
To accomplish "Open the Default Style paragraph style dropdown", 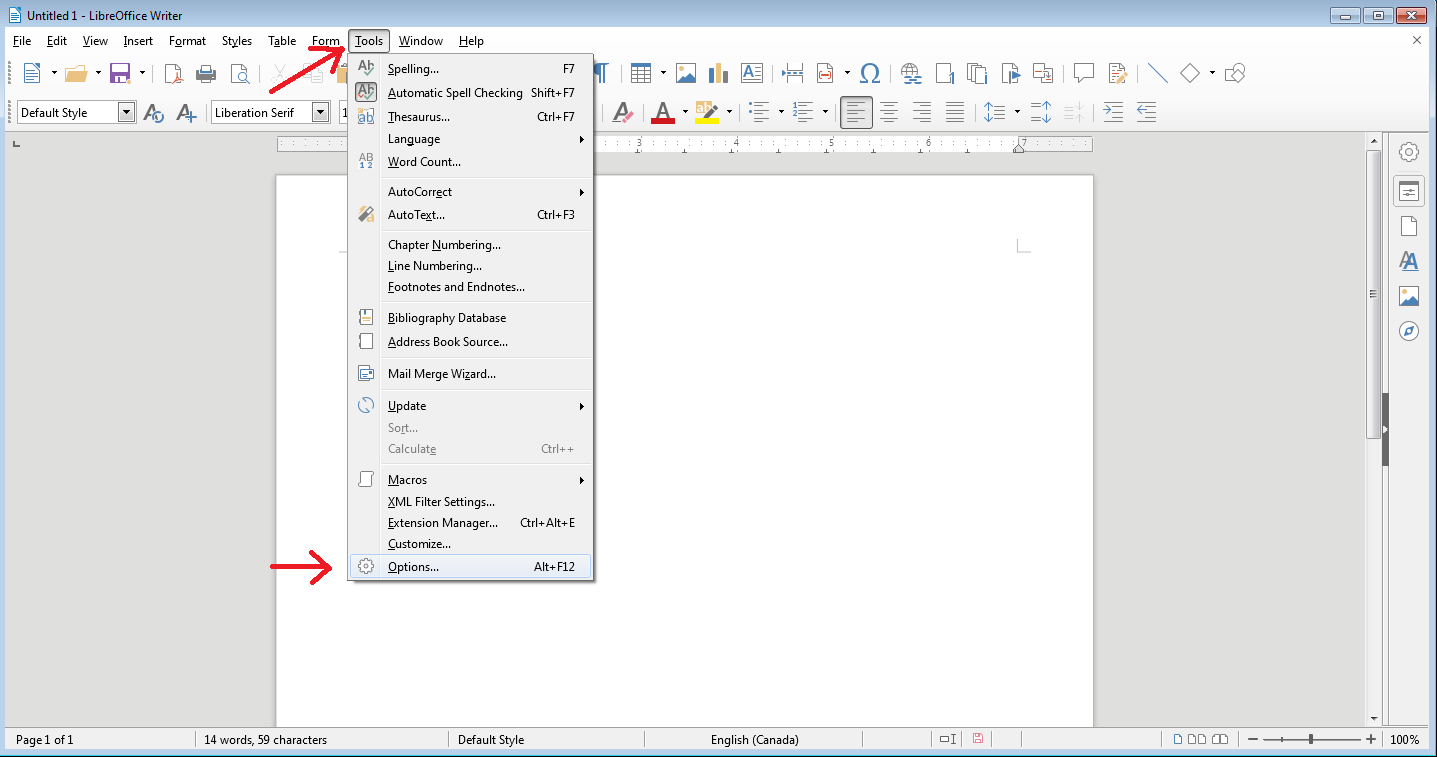I will (126, 113).
